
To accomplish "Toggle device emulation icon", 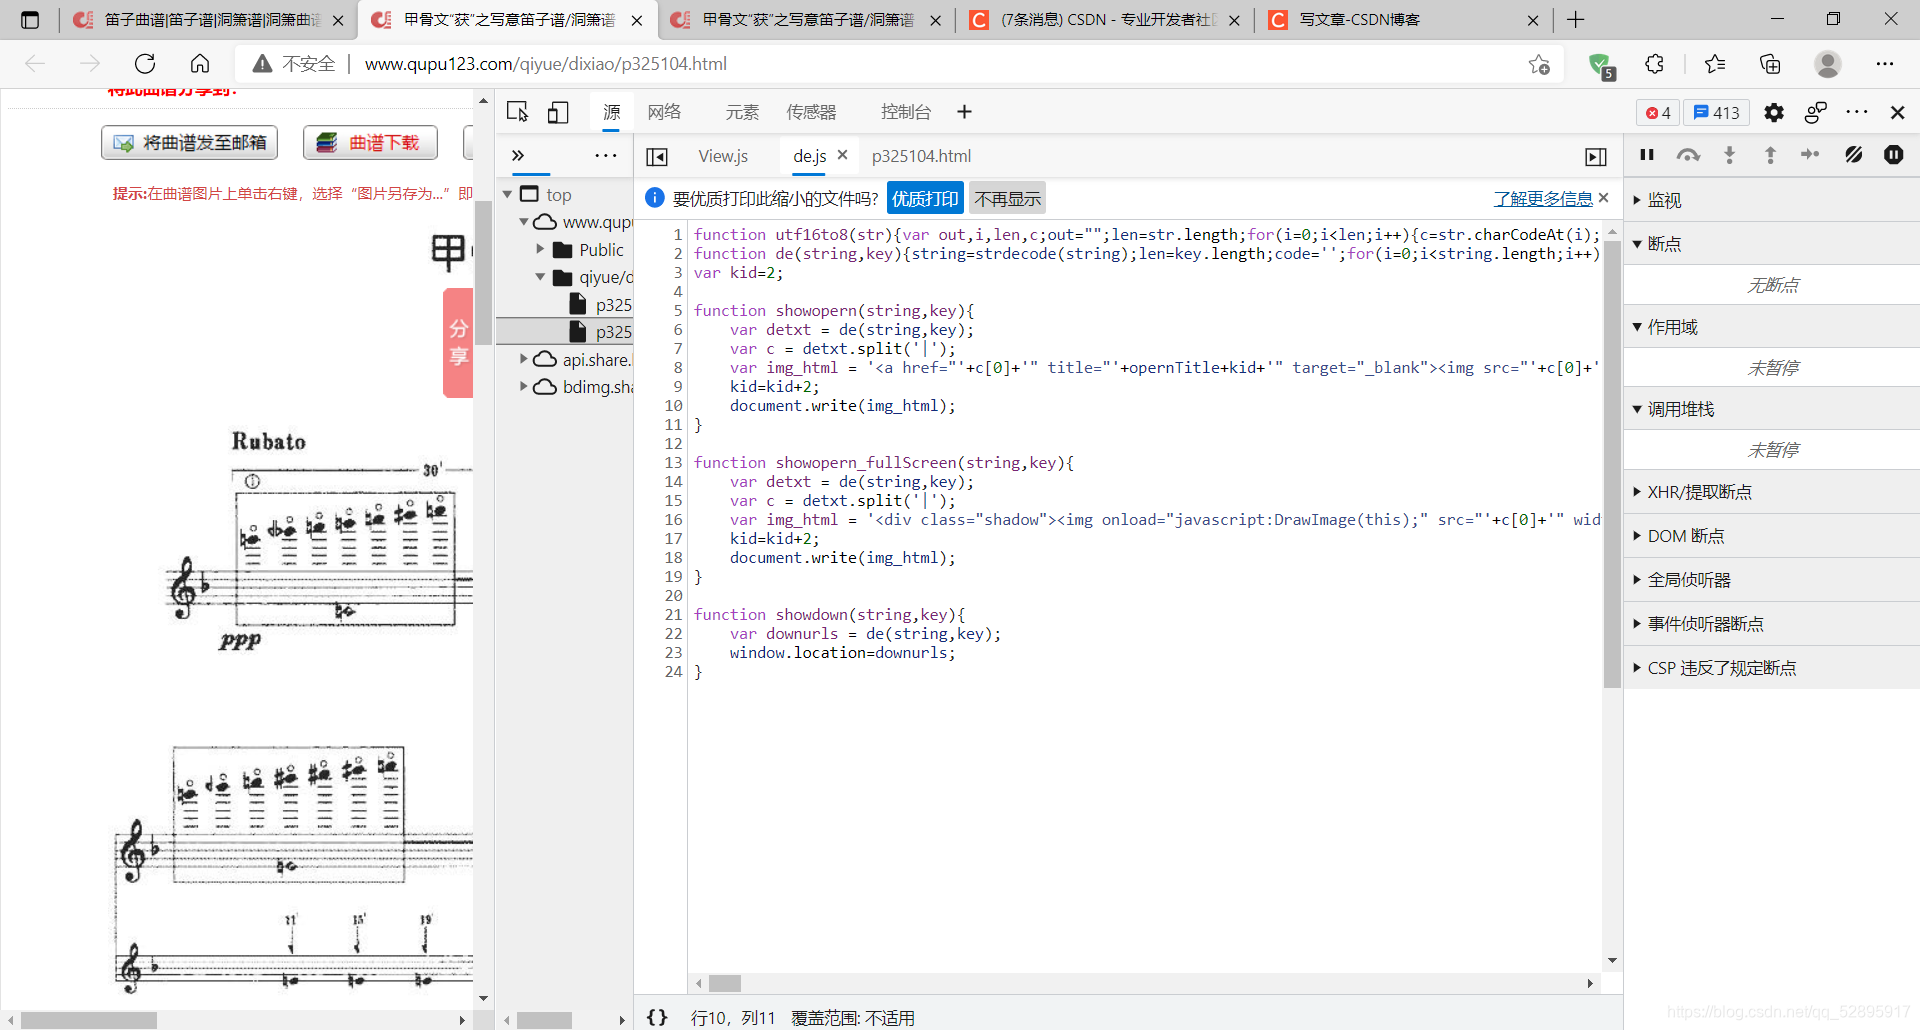I will (x=558, y=112).
